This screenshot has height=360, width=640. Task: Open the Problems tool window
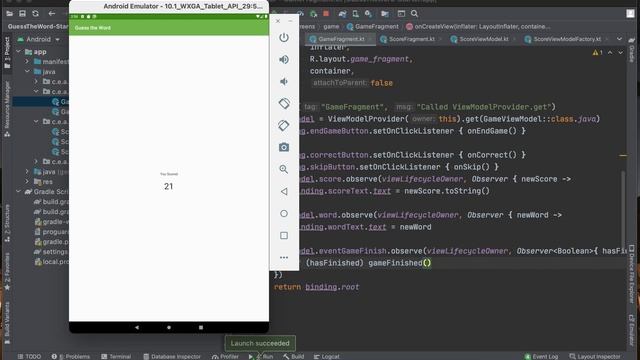click(71, 356)
